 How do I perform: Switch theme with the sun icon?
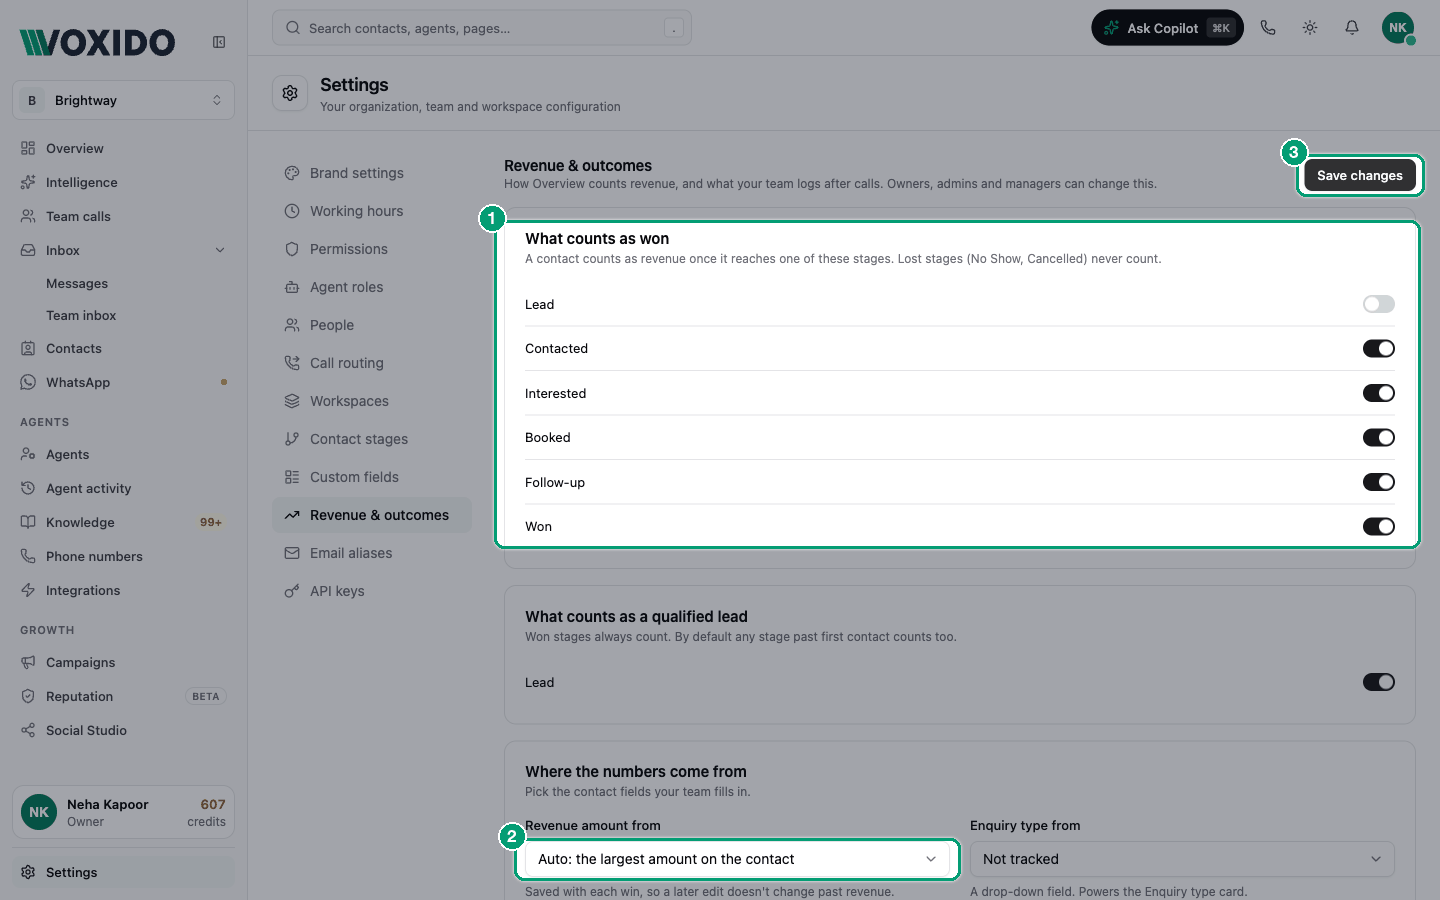pyautogui.click(x=1310, y=28)
